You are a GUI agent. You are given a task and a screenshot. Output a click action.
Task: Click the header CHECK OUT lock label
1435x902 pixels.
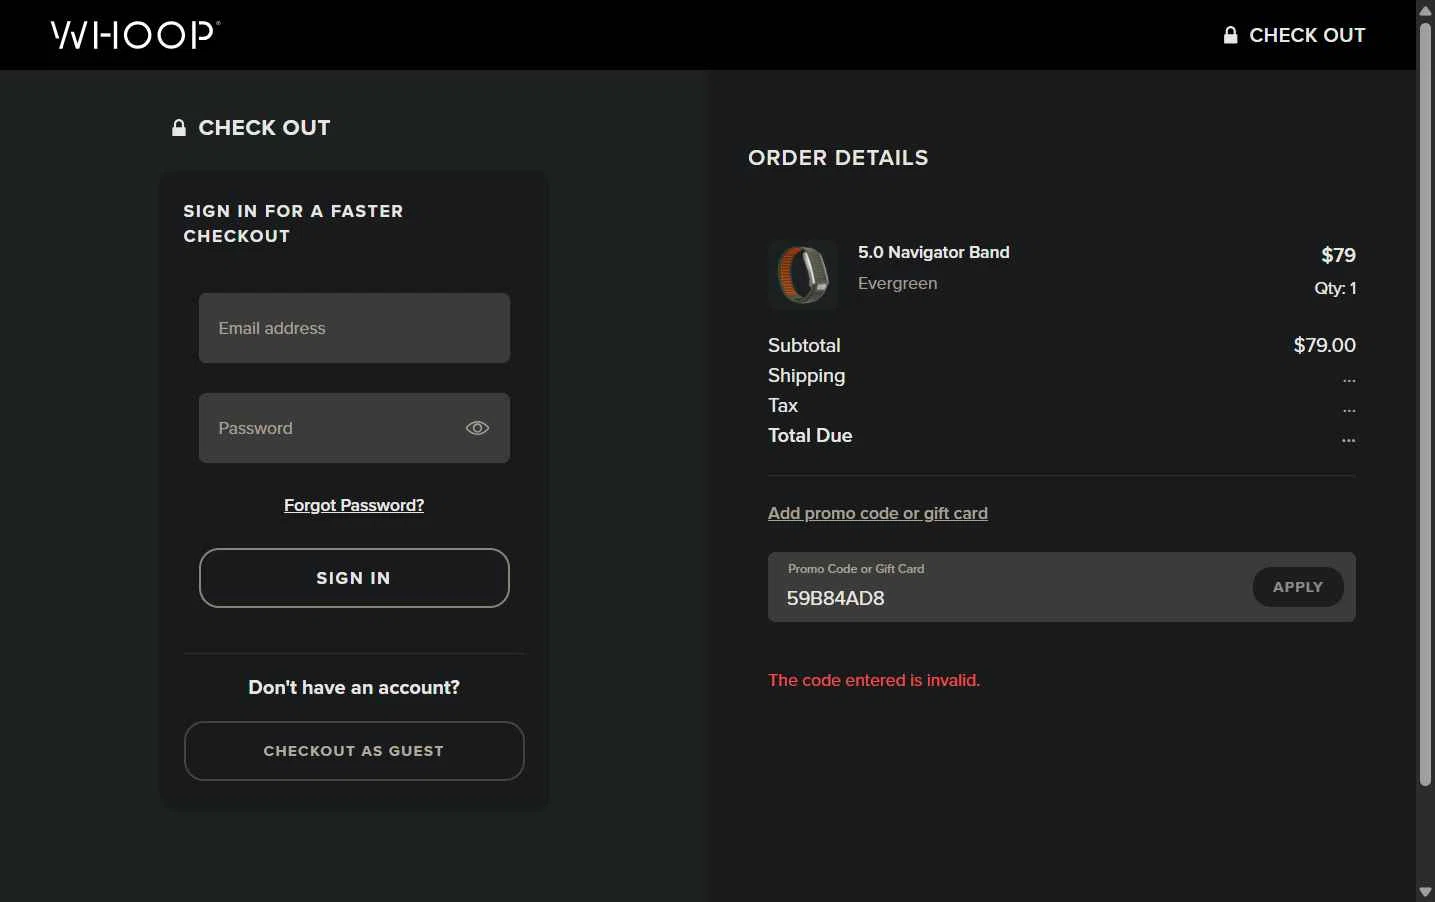click(x=1294, y=35)
